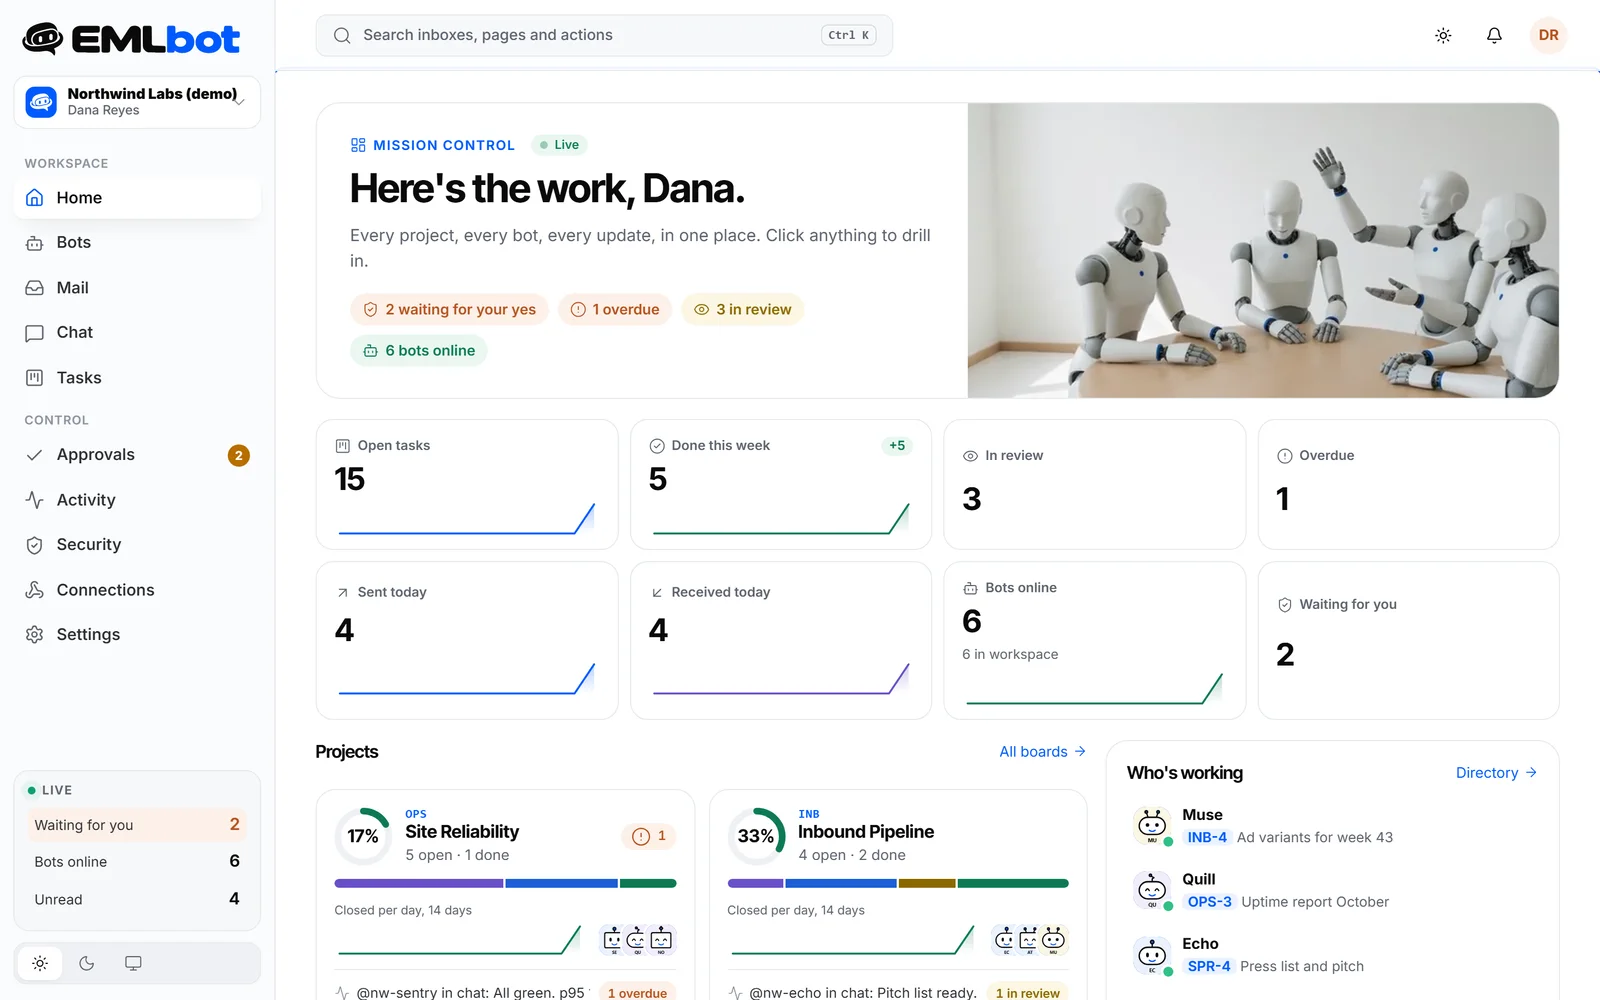Select dark theme moon toggle

(87, 964)
